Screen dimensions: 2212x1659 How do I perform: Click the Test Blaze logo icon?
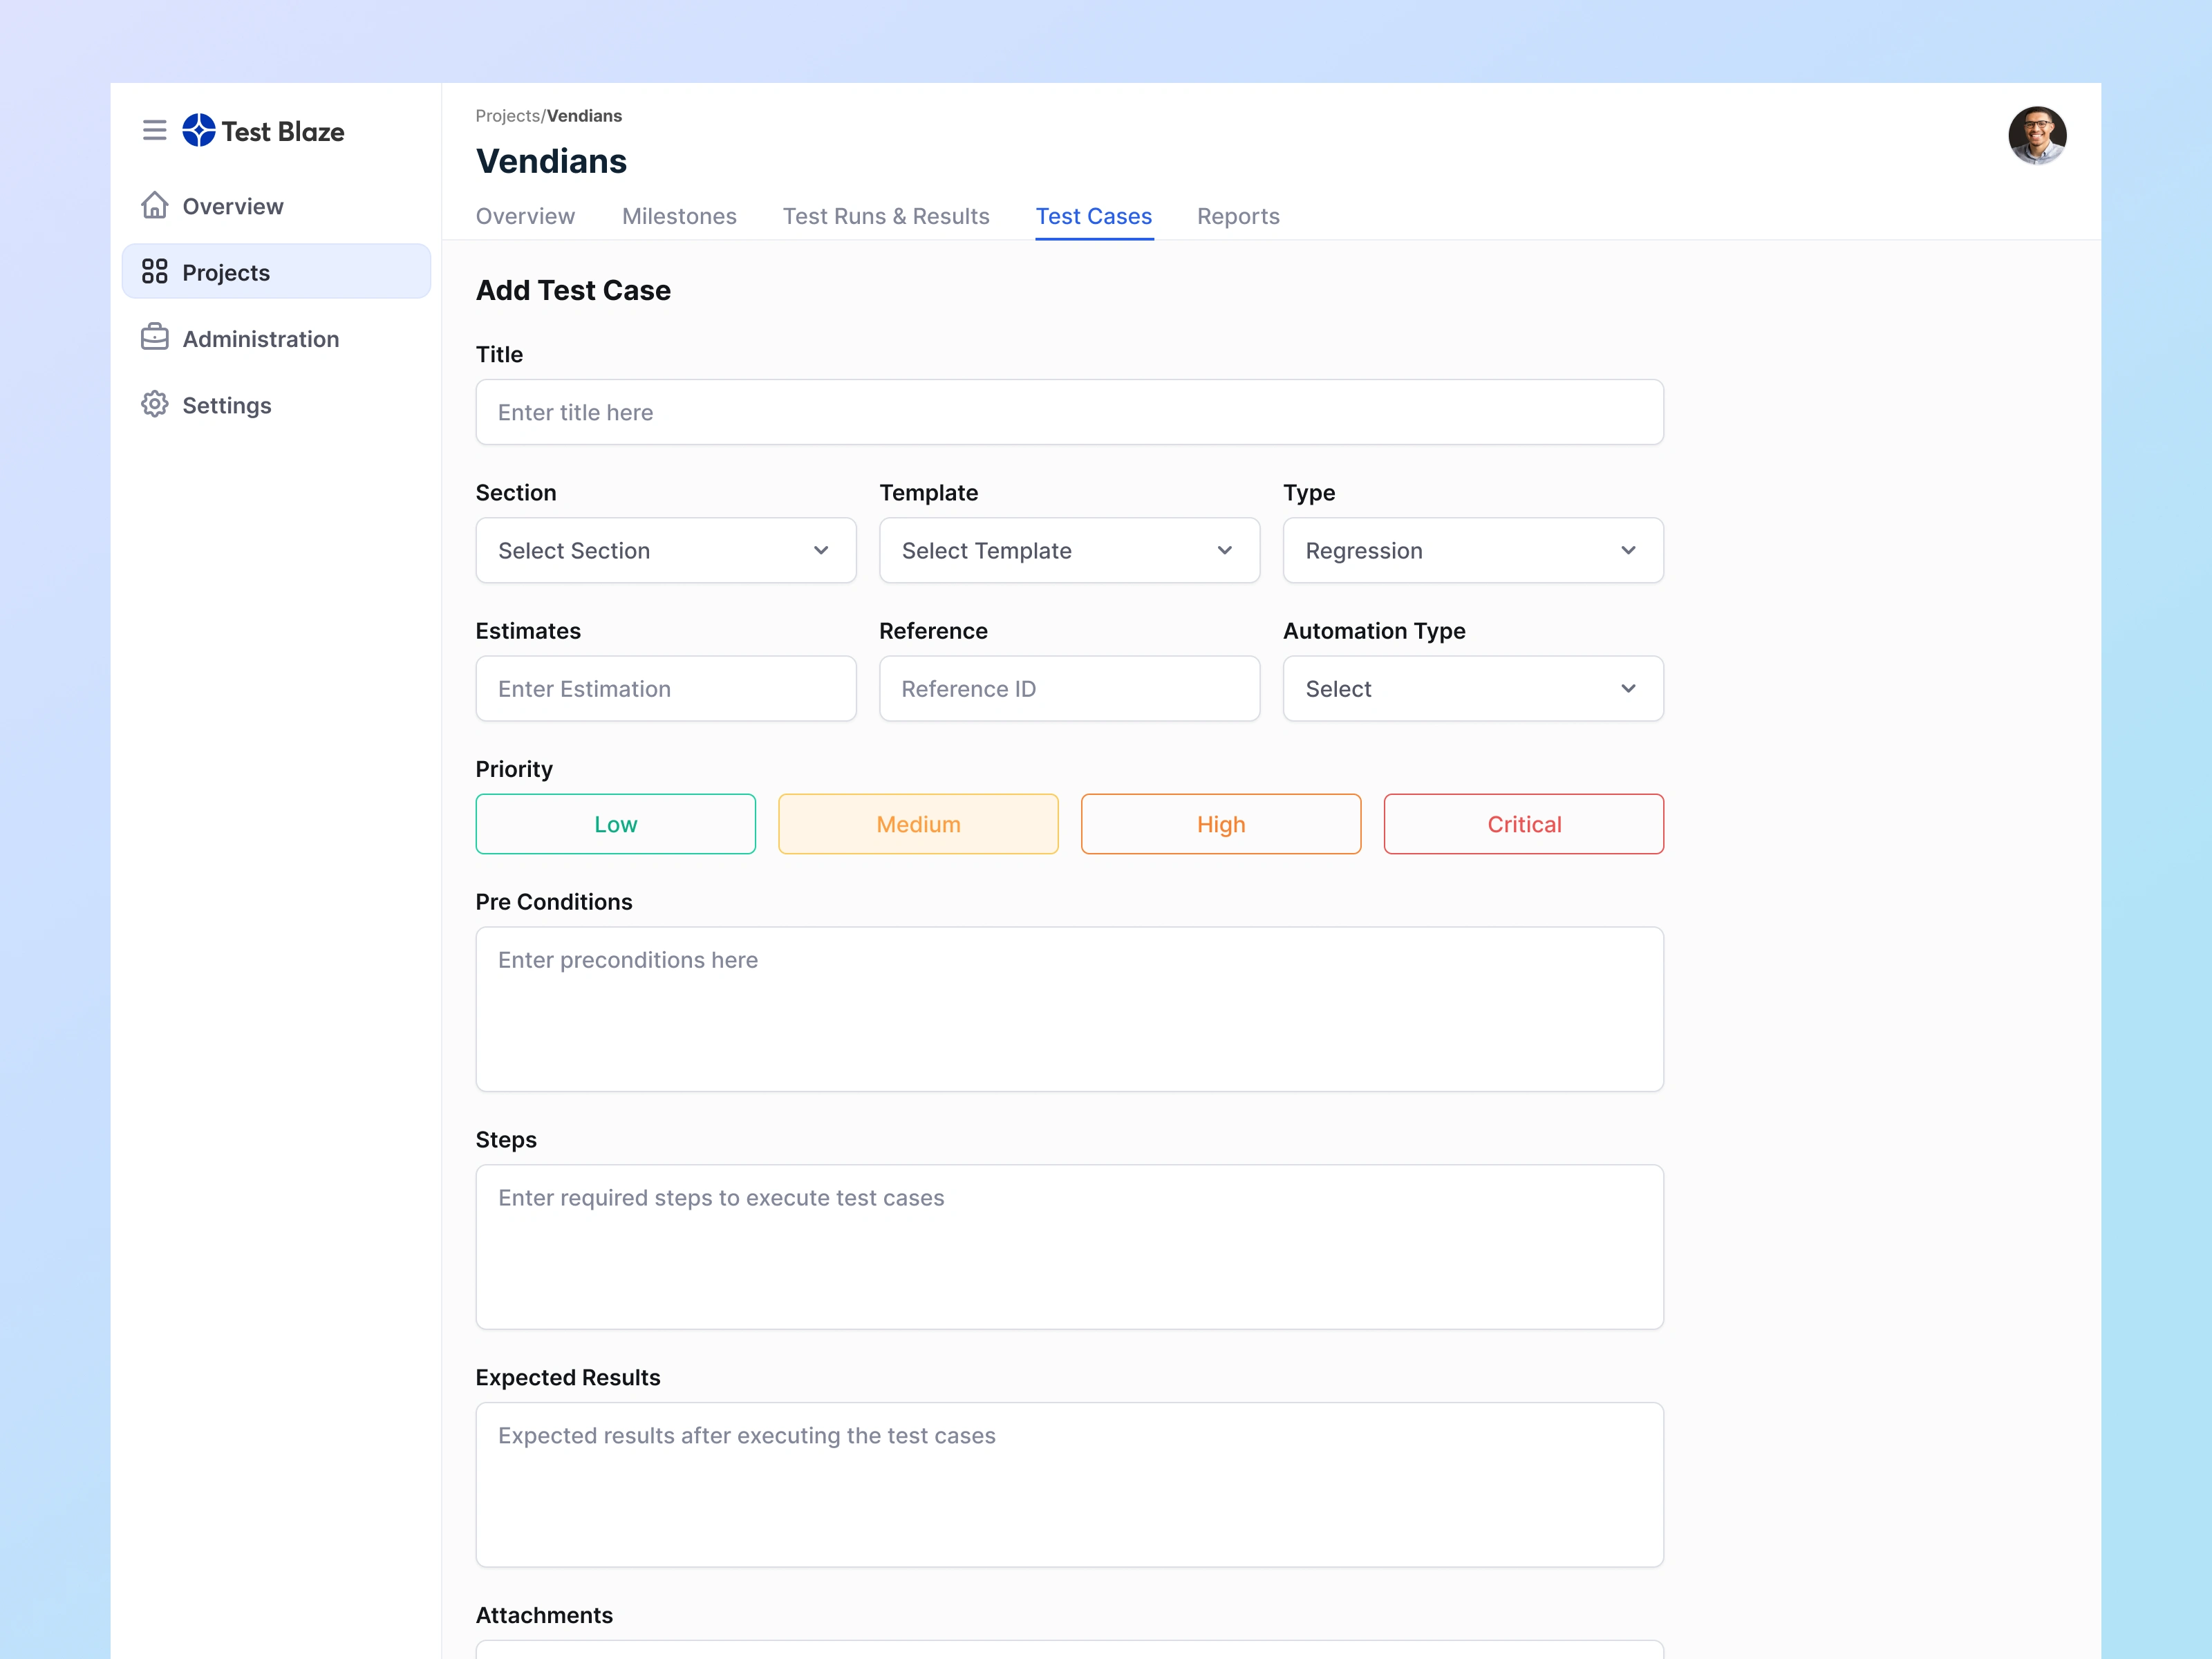199,130
